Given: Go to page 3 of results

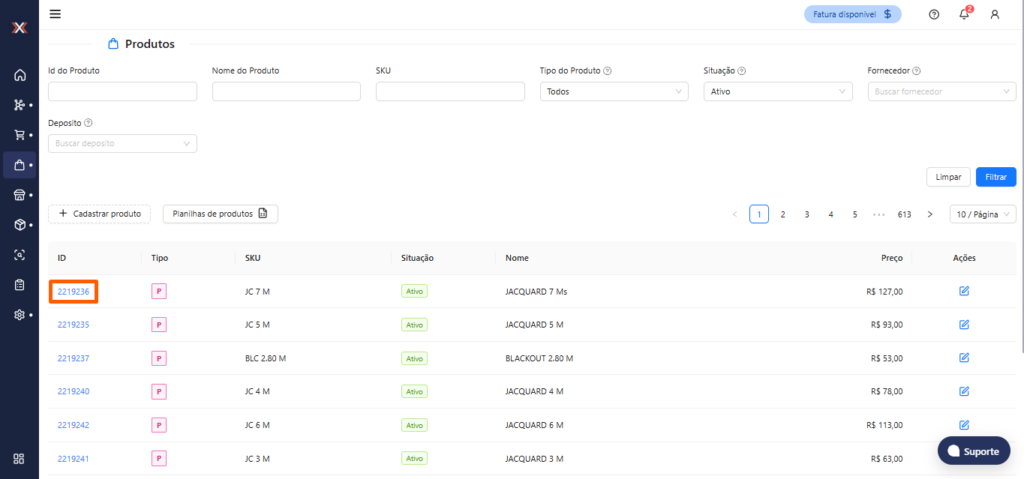Looking at the screenshot, I should pos(807,214).
